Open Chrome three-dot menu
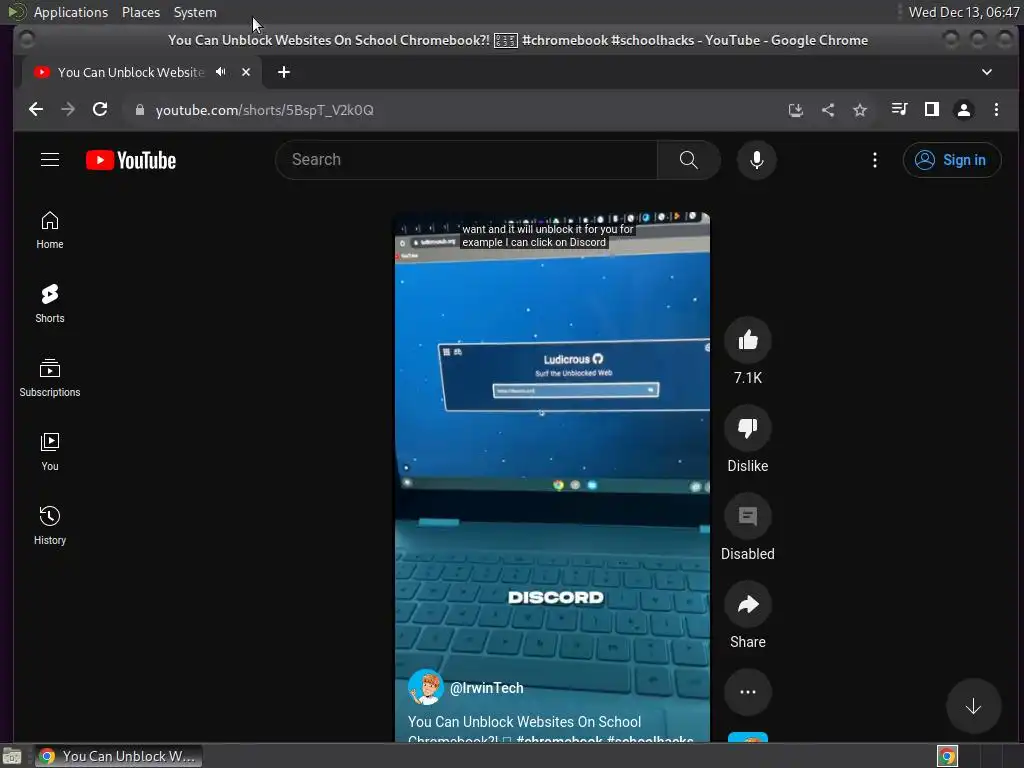The image size is (1024, 768). [996, 110]
